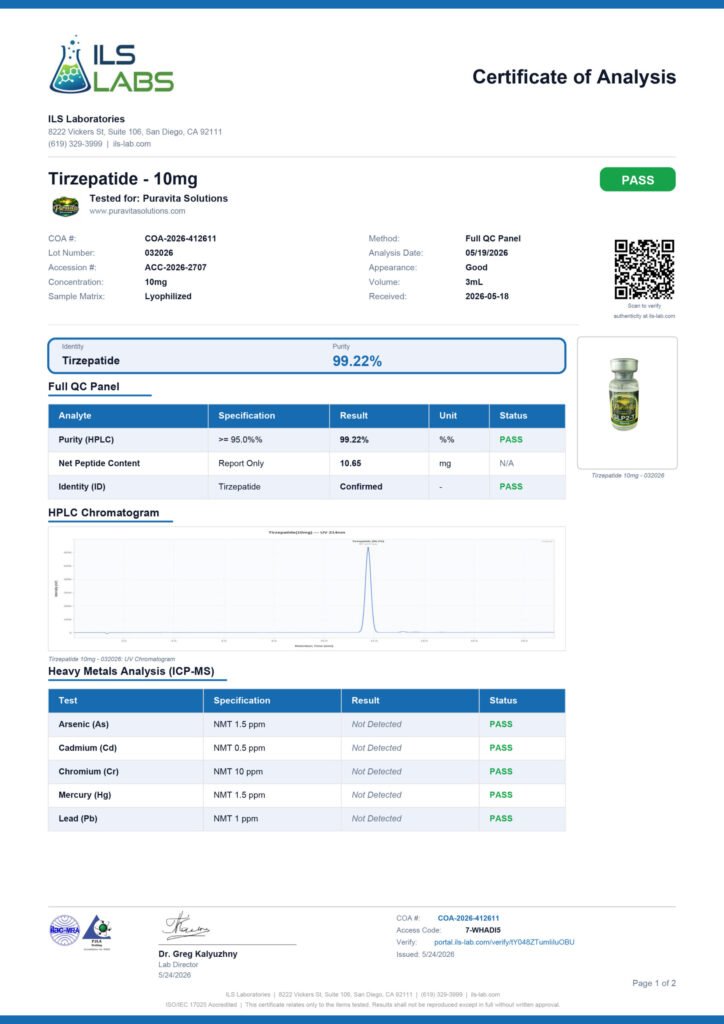The image size is (724, 1024).
Task: Open the portal.ils-lab.com verify link
Action: (504, 942)
